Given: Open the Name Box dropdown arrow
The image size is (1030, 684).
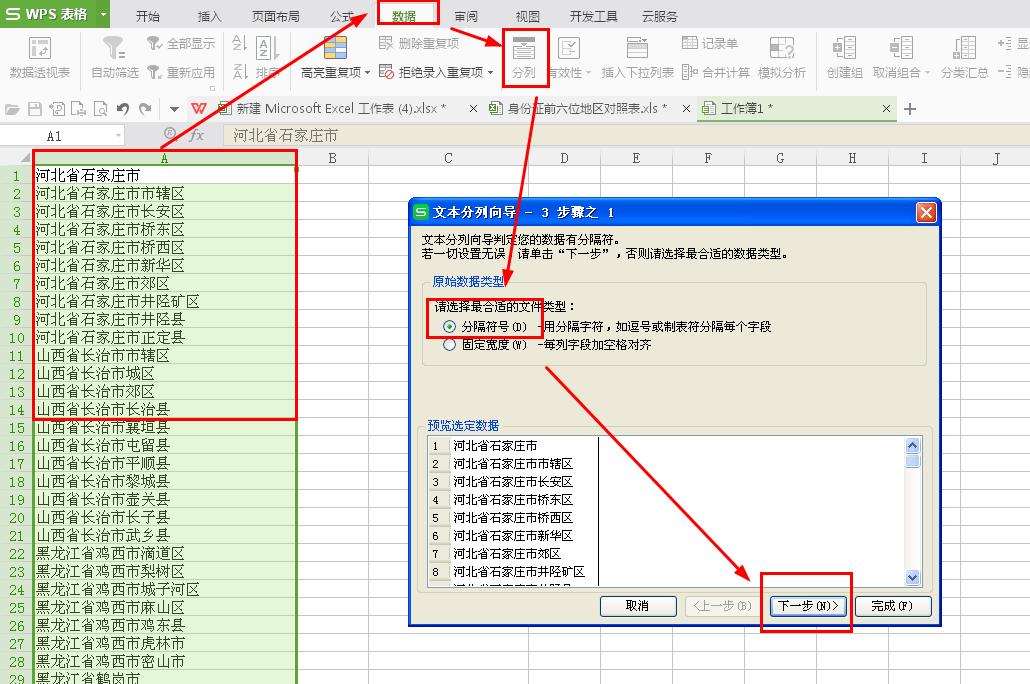Looking at the screenshot, I should (x=118, y=132).
